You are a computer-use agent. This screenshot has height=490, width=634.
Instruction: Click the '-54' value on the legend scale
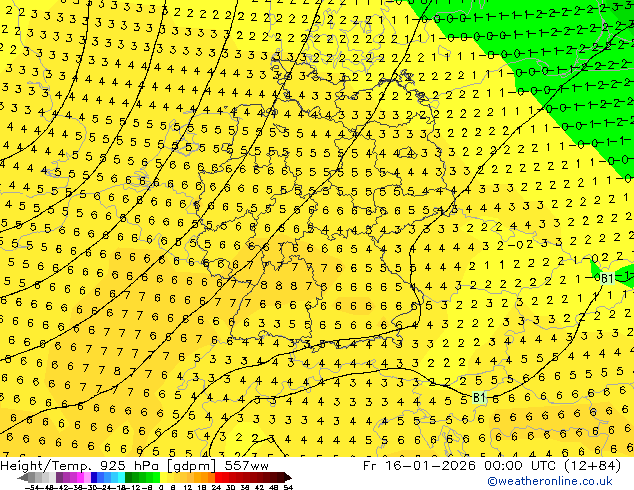(x=32, y=487)
